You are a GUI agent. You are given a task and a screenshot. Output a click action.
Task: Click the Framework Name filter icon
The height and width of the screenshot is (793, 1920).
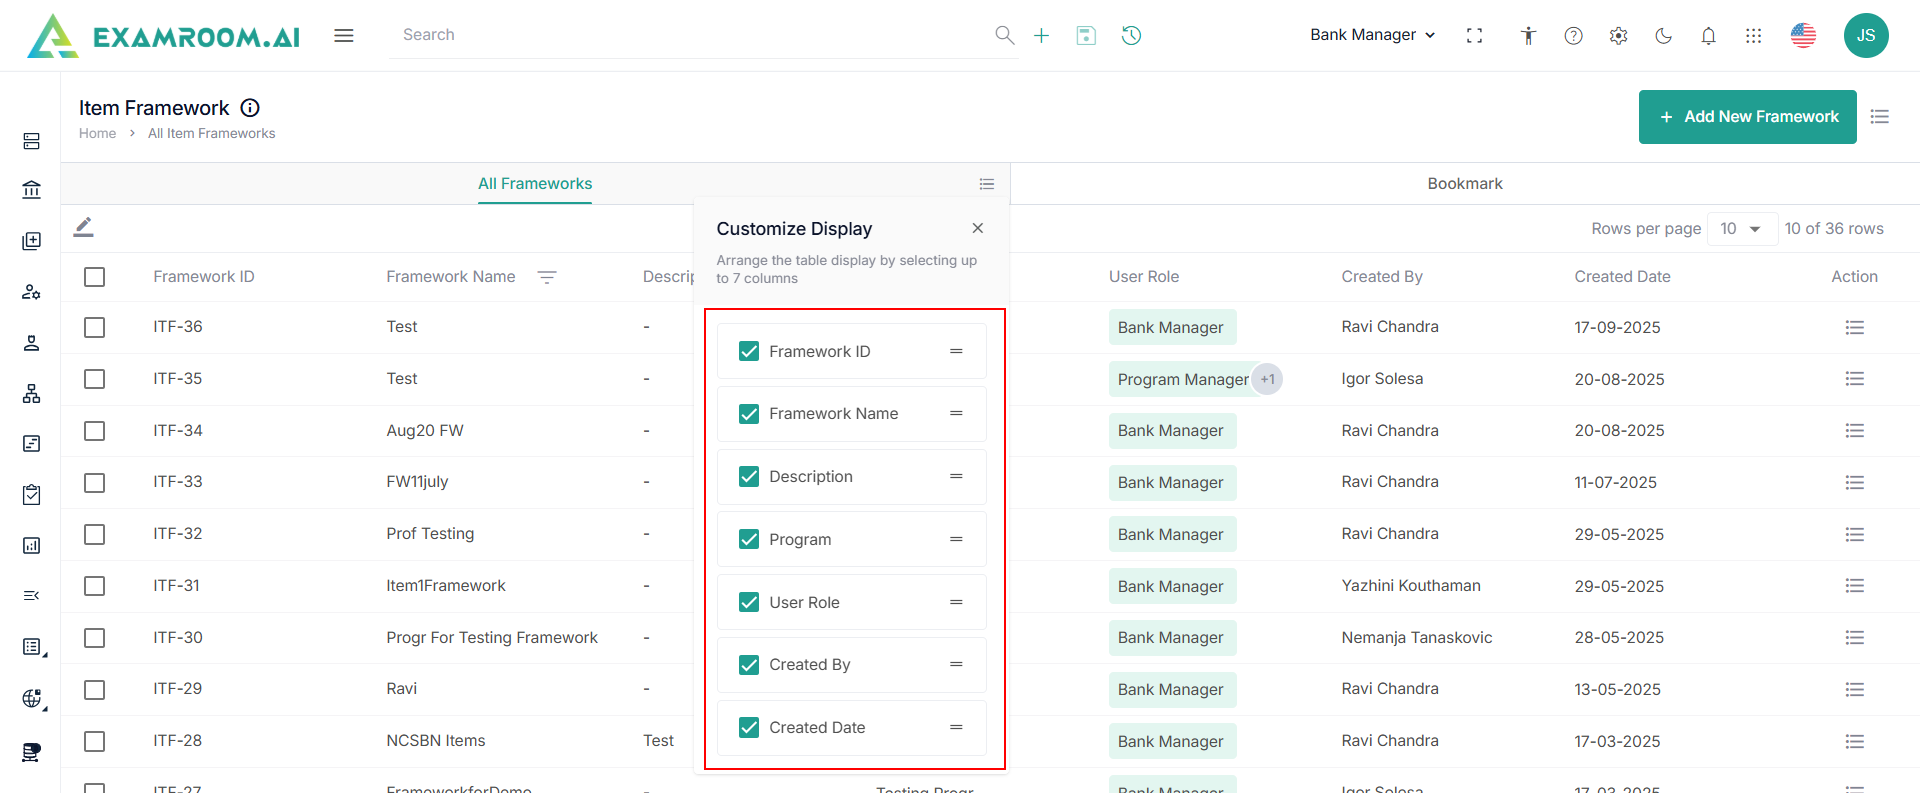[x=547, y=277]
